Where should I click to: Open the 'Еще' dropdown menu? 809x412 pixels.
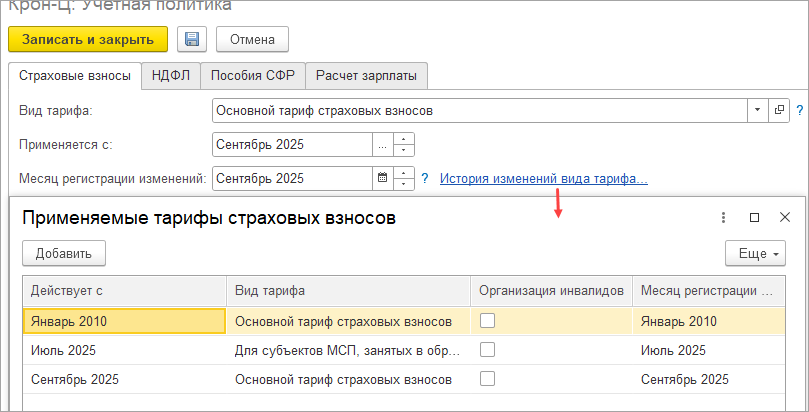point(756,253)
